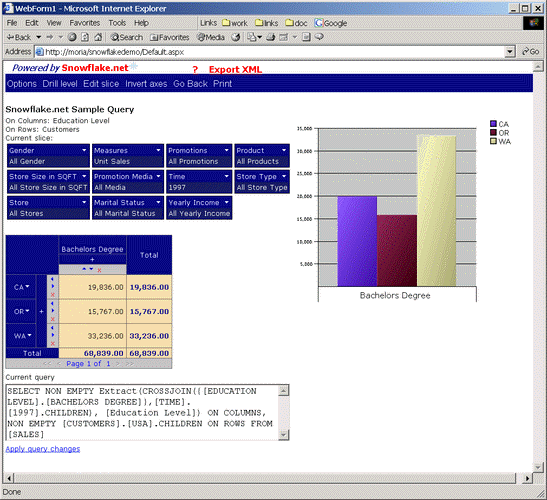Open the Edit menu
Viewport: 547px width, 500px height.
(32, 23)
